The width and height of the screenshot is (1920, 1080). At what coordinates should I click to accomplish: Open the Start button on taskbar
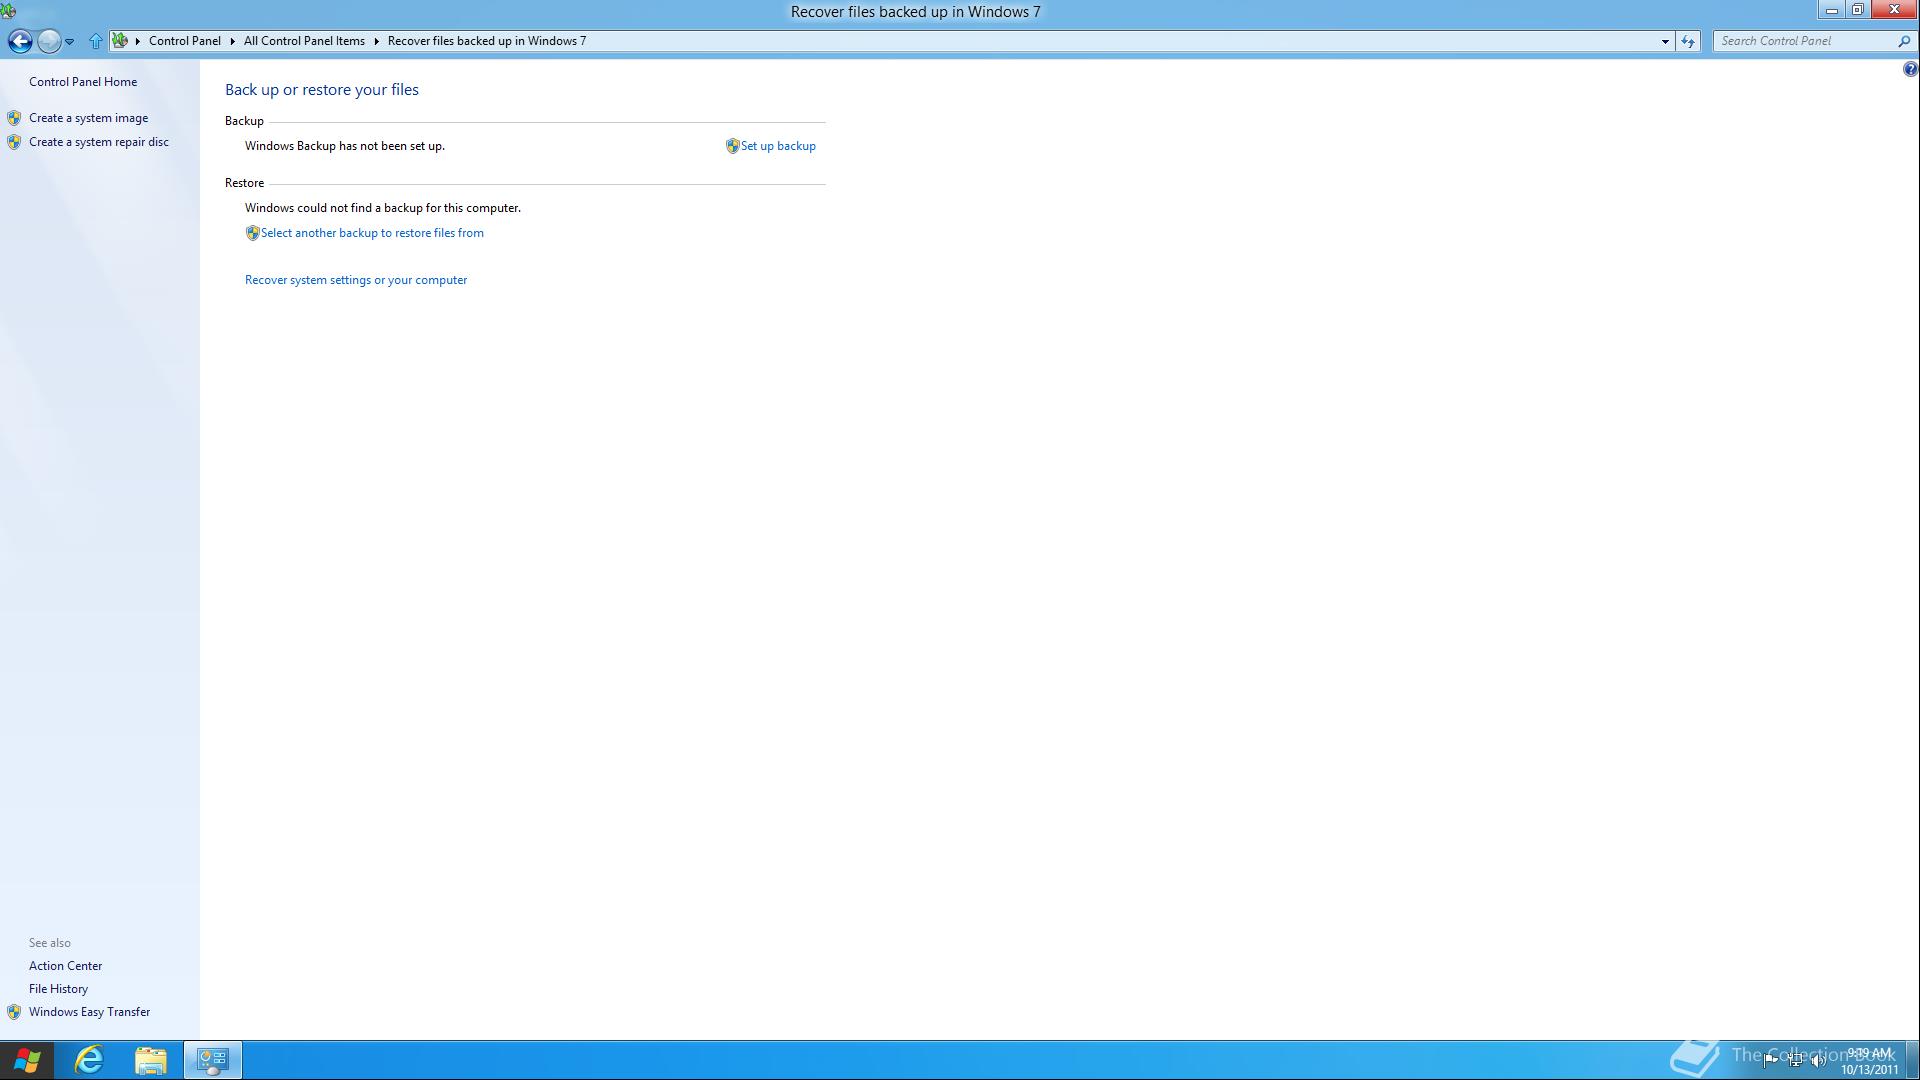(27, 1060)
